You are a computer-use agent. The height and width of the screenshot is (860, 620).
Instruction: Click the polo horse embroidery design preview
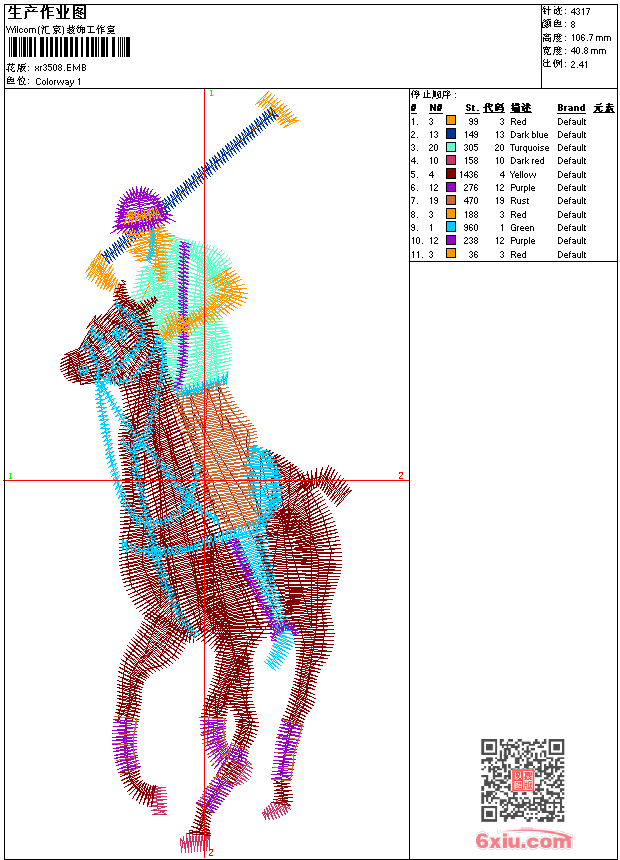tap(207, 472)
